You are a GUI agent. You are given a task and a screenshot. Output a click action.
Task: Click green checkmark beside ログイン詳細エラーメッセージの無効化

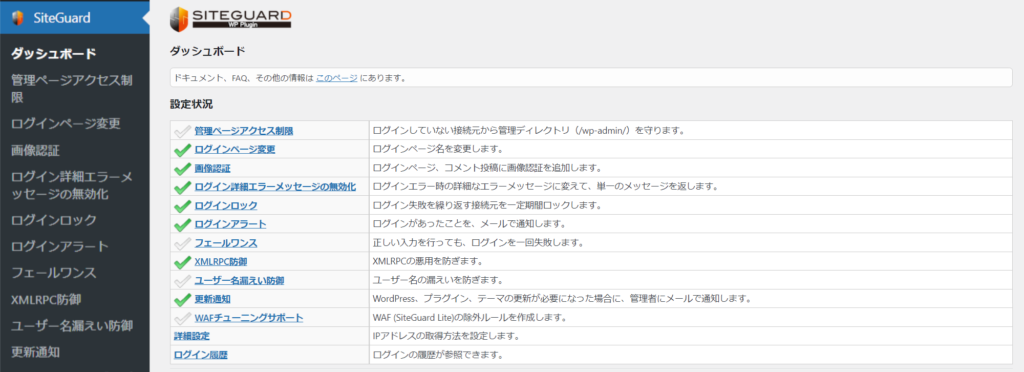[x=182, y=187]
